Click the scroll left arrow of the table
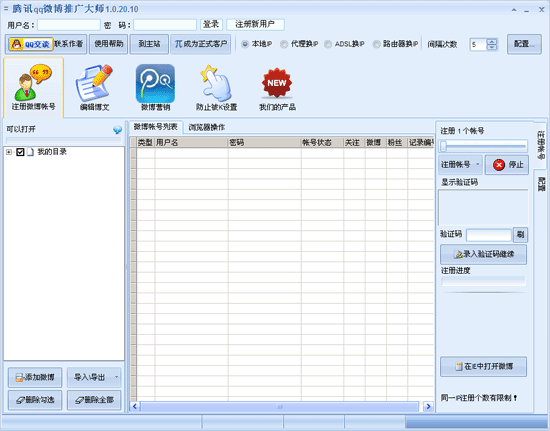Screen dimensions: 550x431 (x=135, y=407)
